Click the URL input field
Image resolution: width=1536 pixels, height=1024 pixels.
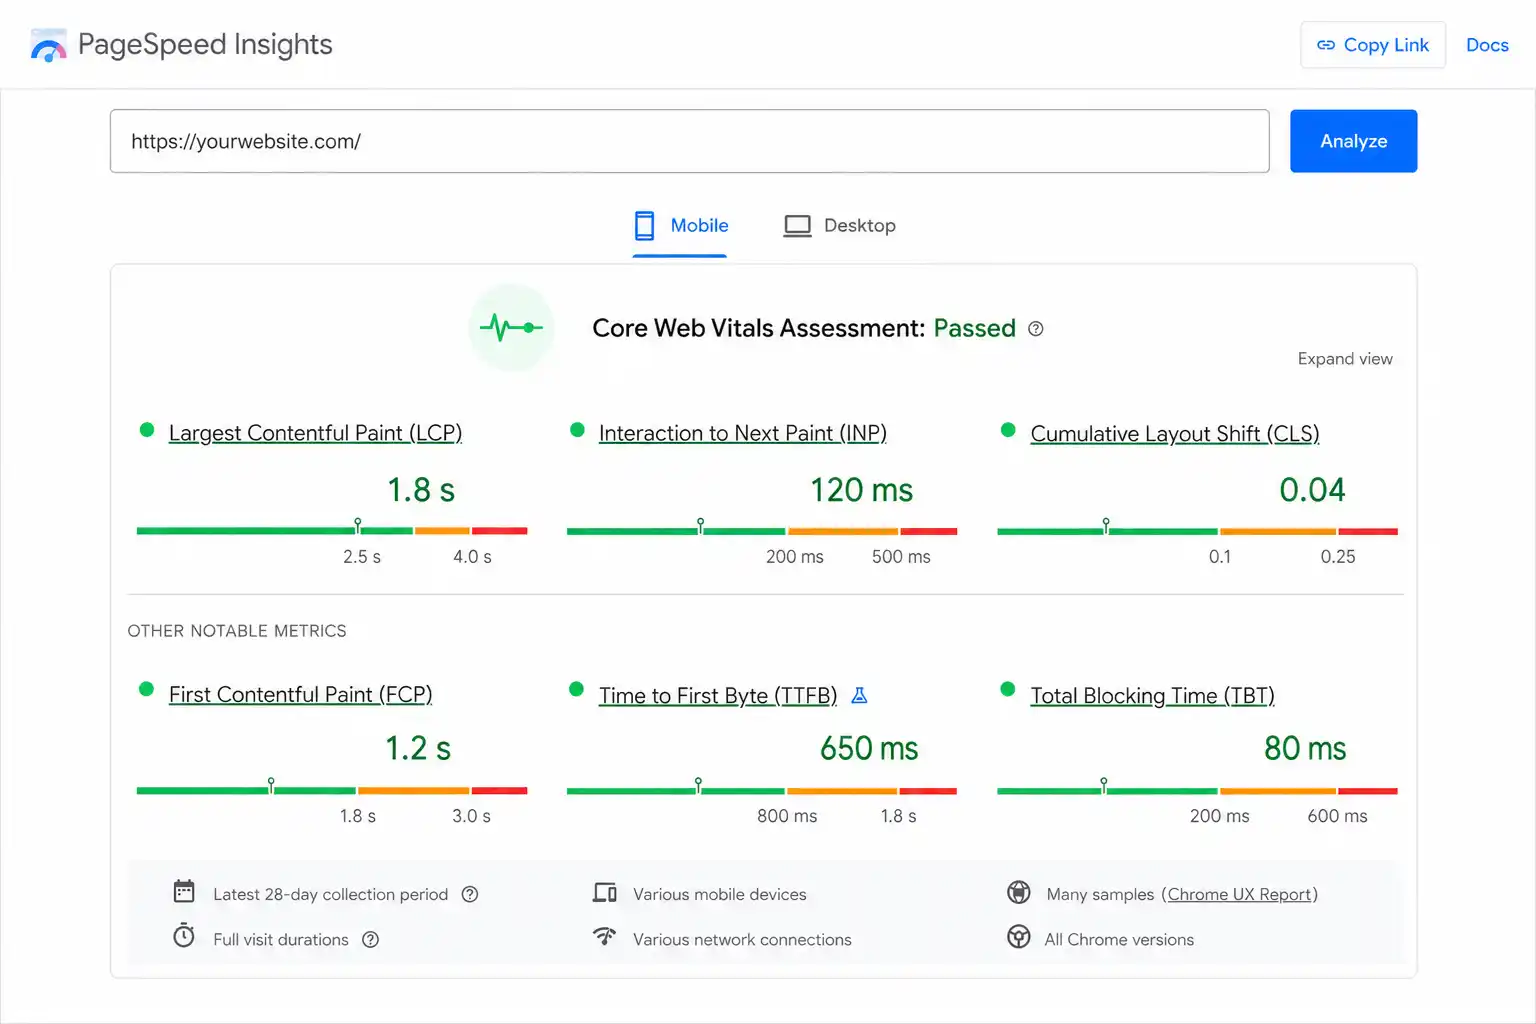[690, 141]
